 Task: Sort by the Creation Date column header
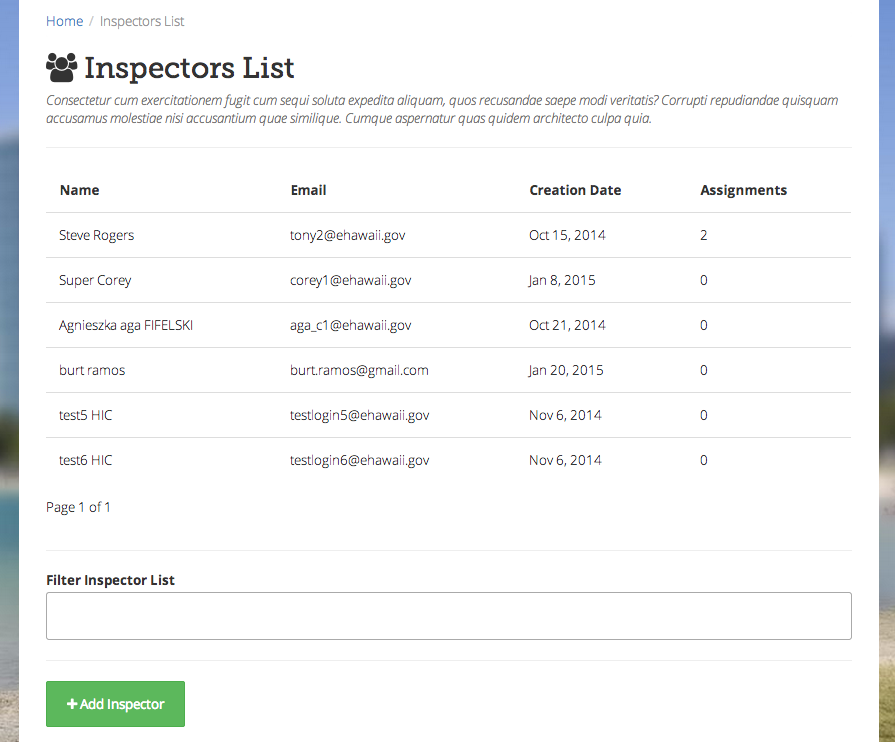(x=575, y=190)
